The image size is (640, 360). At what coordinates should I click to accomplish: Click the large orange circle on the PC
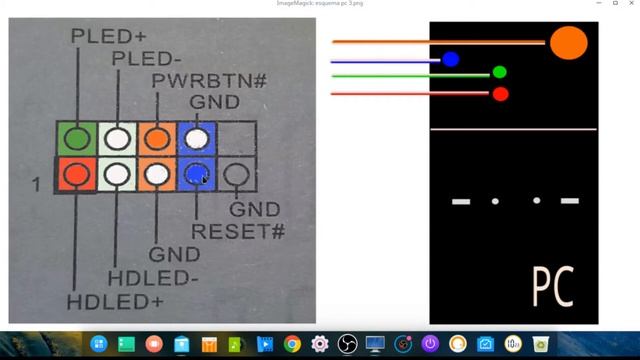click(569, 43)
